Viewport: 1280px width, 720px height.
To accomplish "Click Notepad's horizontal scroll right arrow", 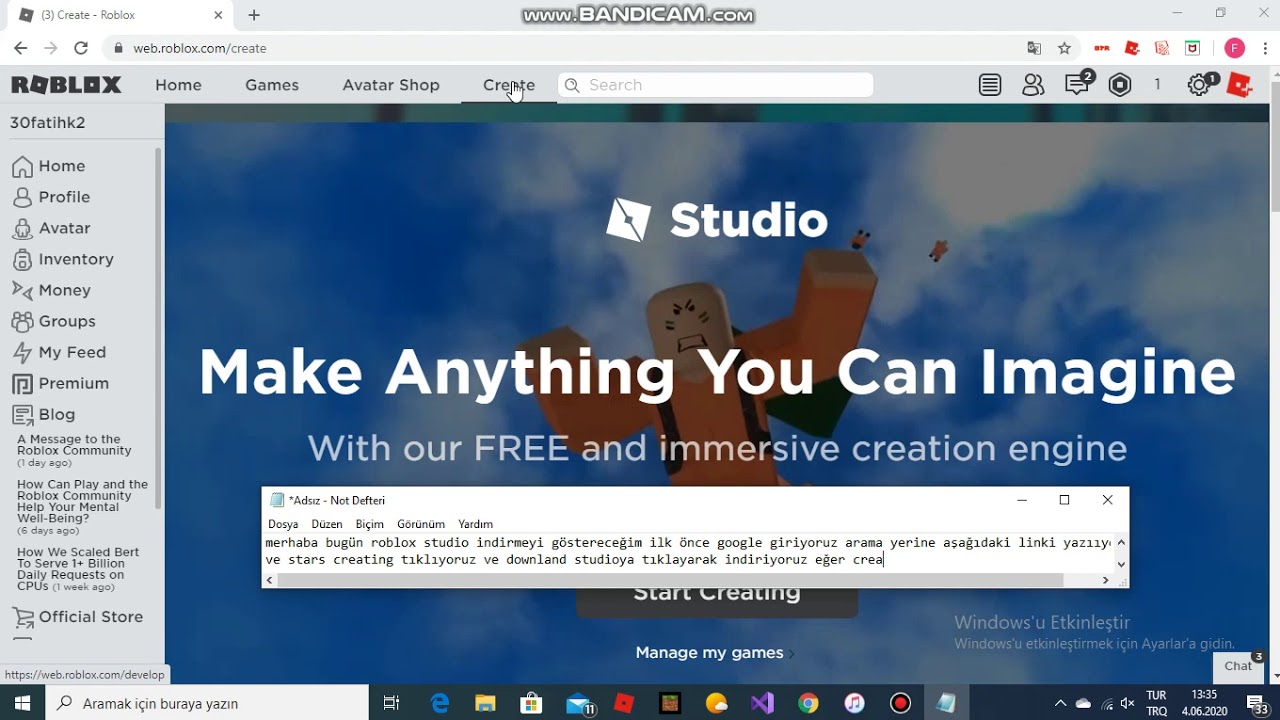I will coord(1105,580).
